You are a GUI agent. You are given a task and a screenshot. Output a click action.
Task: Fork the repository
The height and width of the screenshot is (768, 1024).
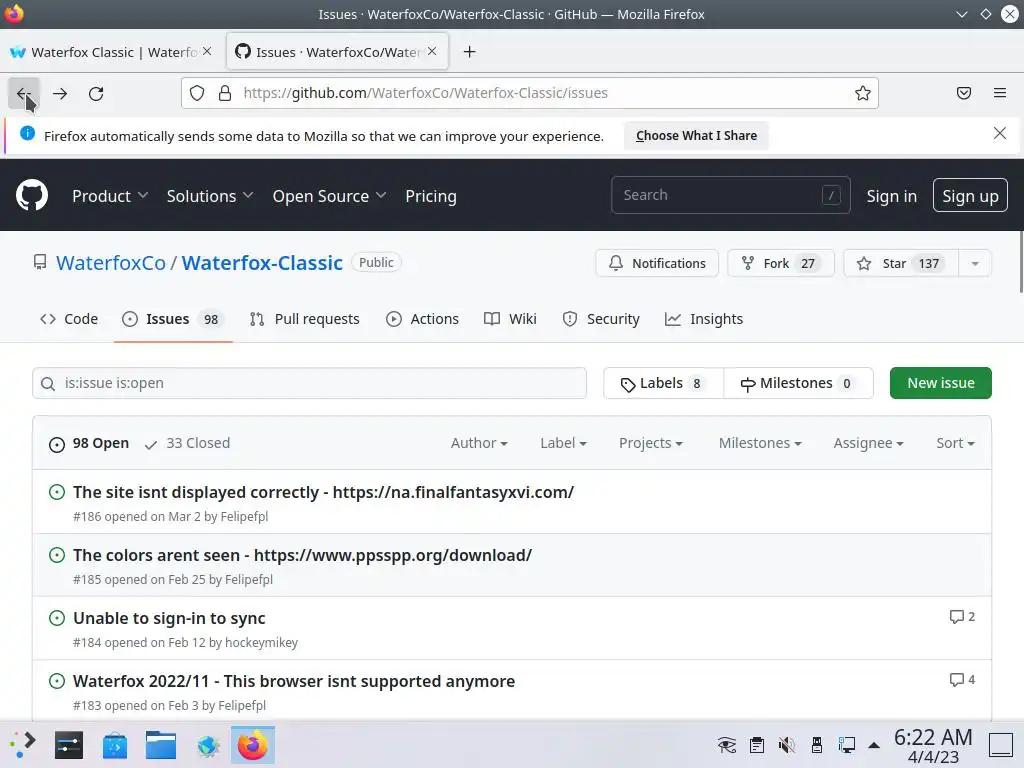pos(781,263)
